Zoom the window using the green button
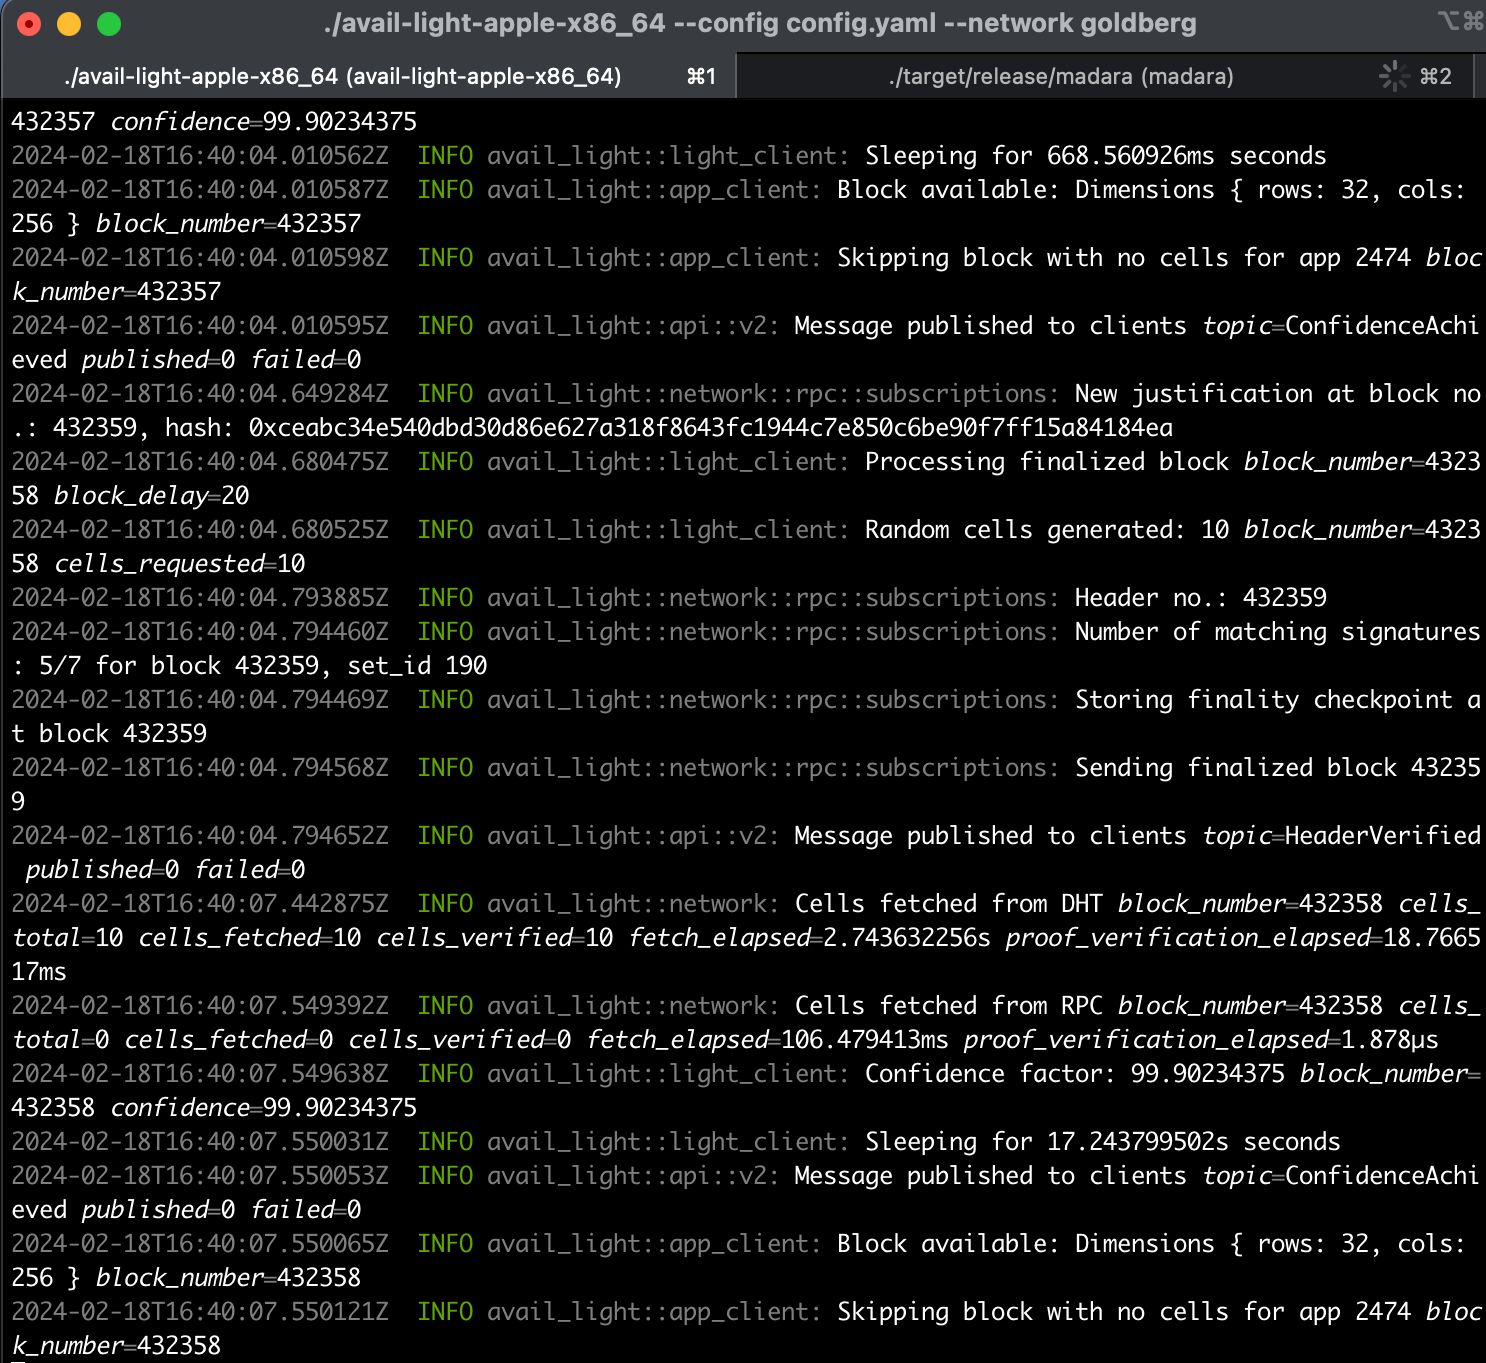 109,24
